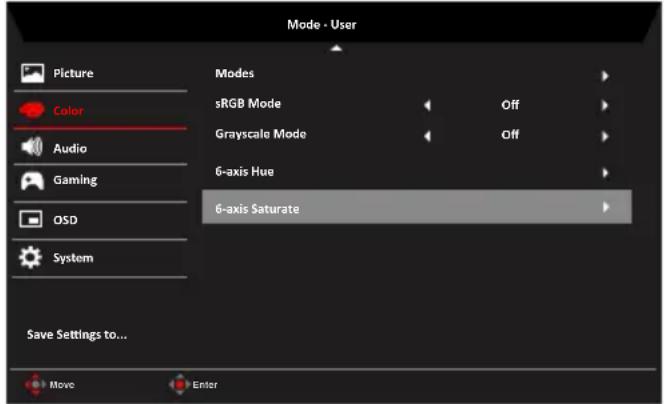Screen dimensions: 664x404
Task: Click the Enter joystick icon
Action: (x=179, y=384)
